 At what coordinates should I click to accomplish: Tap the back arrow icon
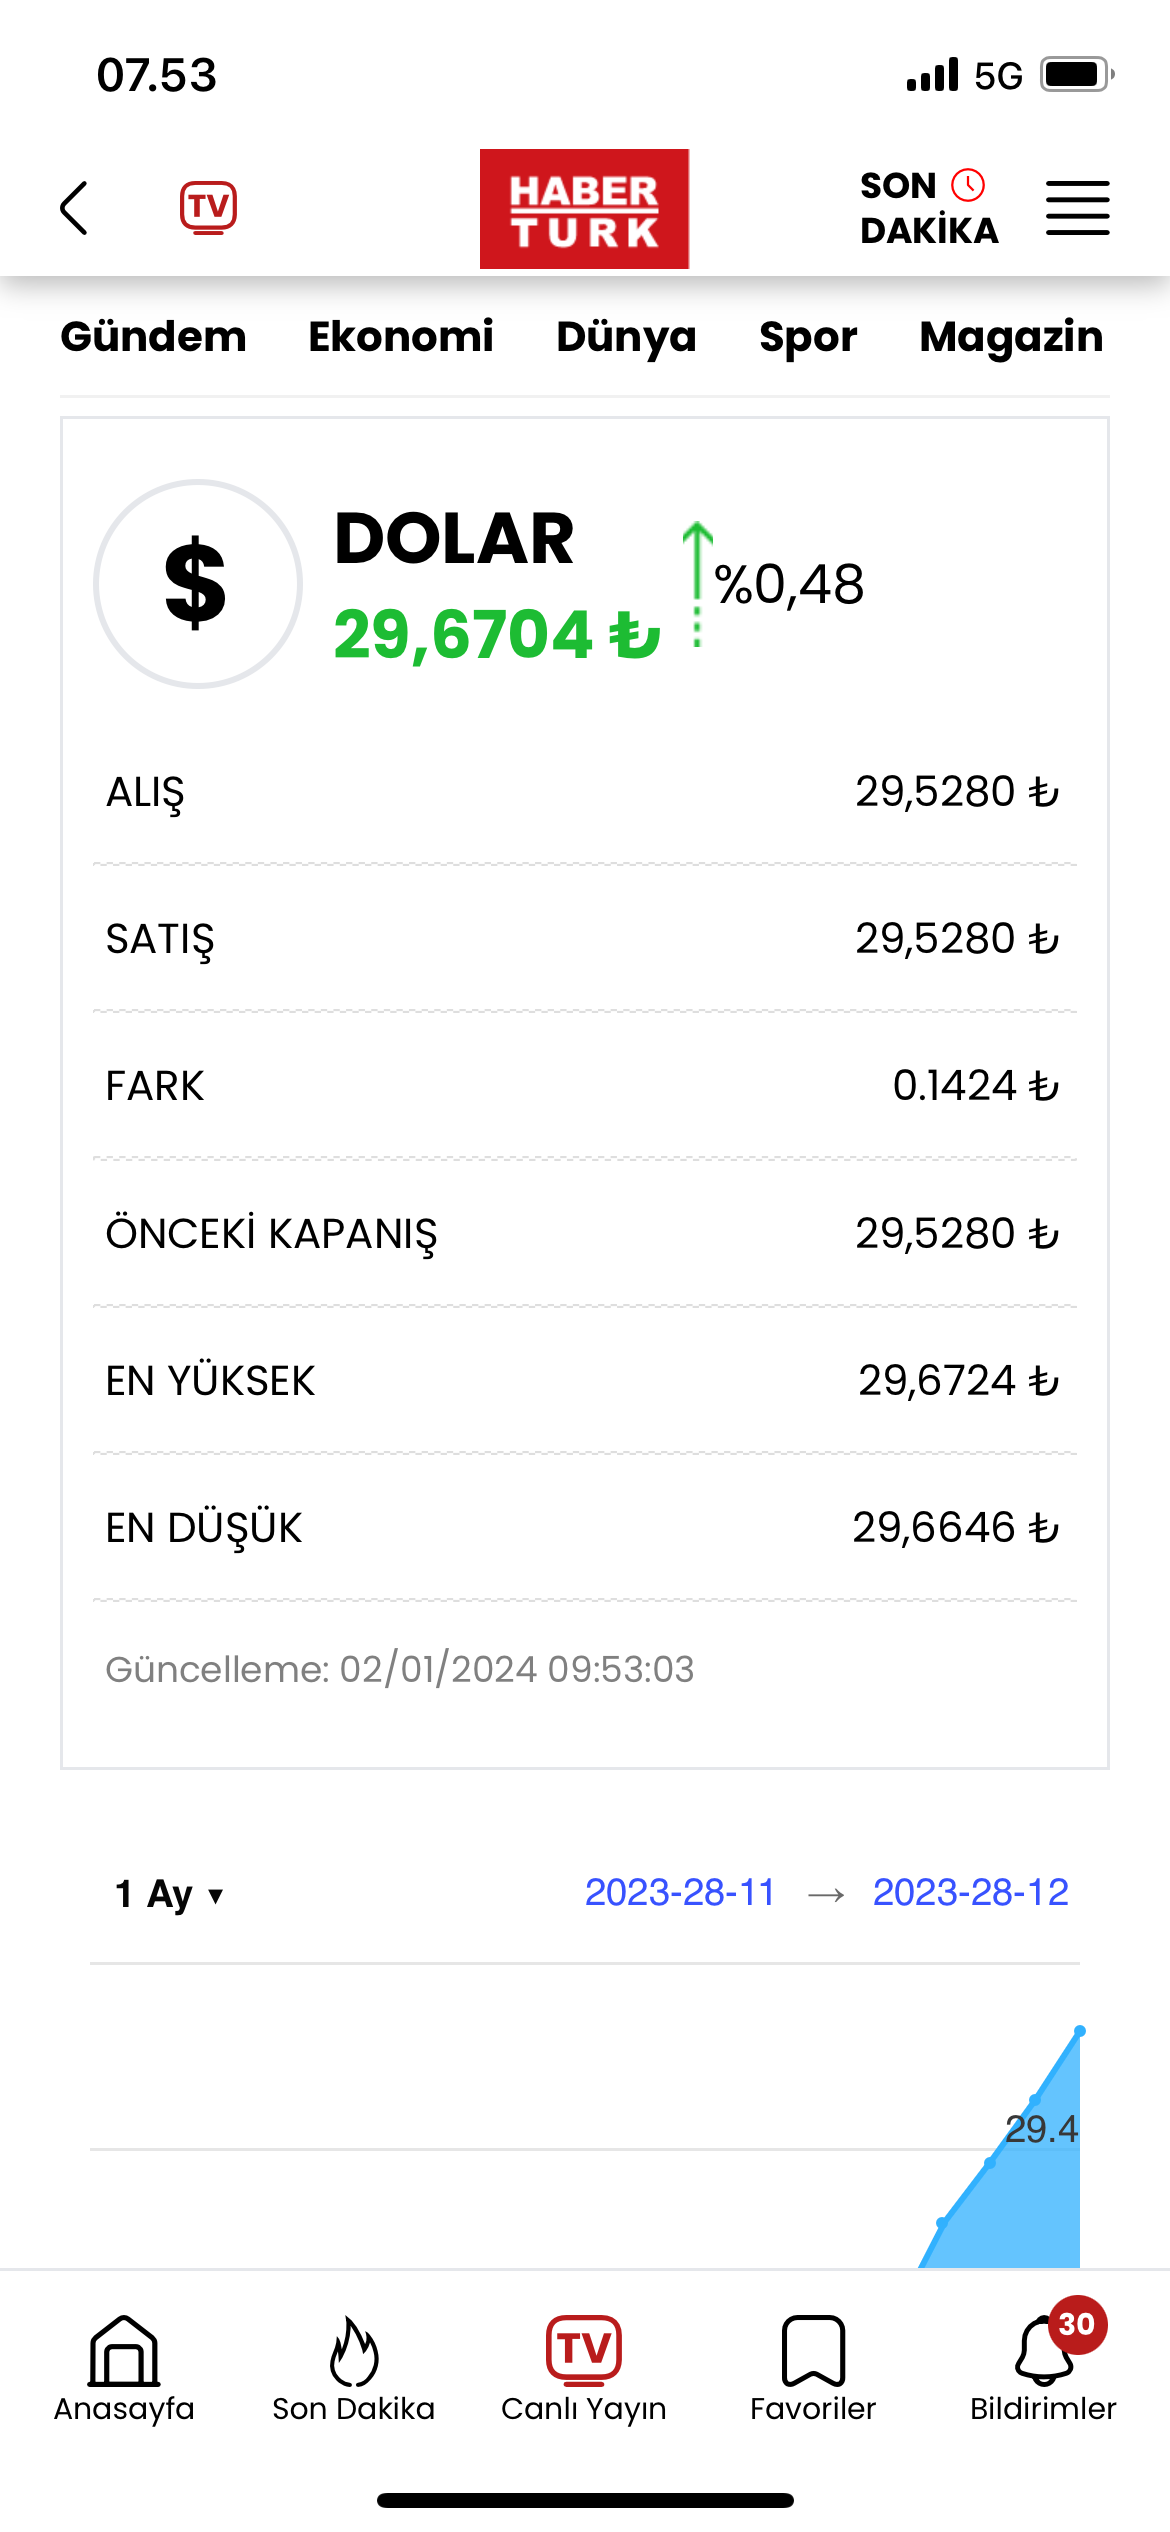point(74,209)
